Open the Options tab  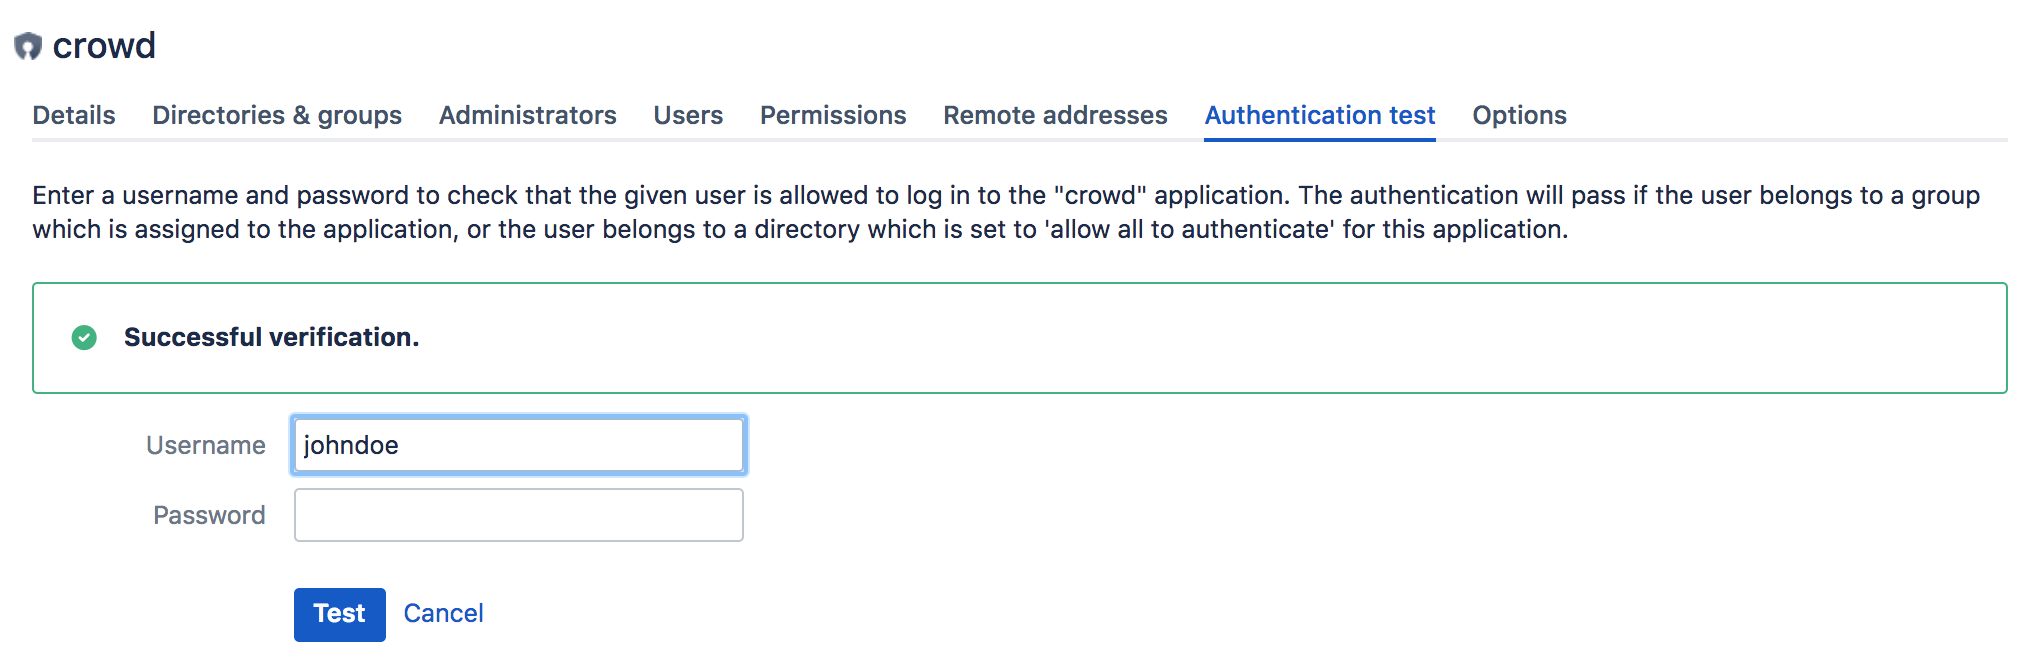[x=1519, y=116]
